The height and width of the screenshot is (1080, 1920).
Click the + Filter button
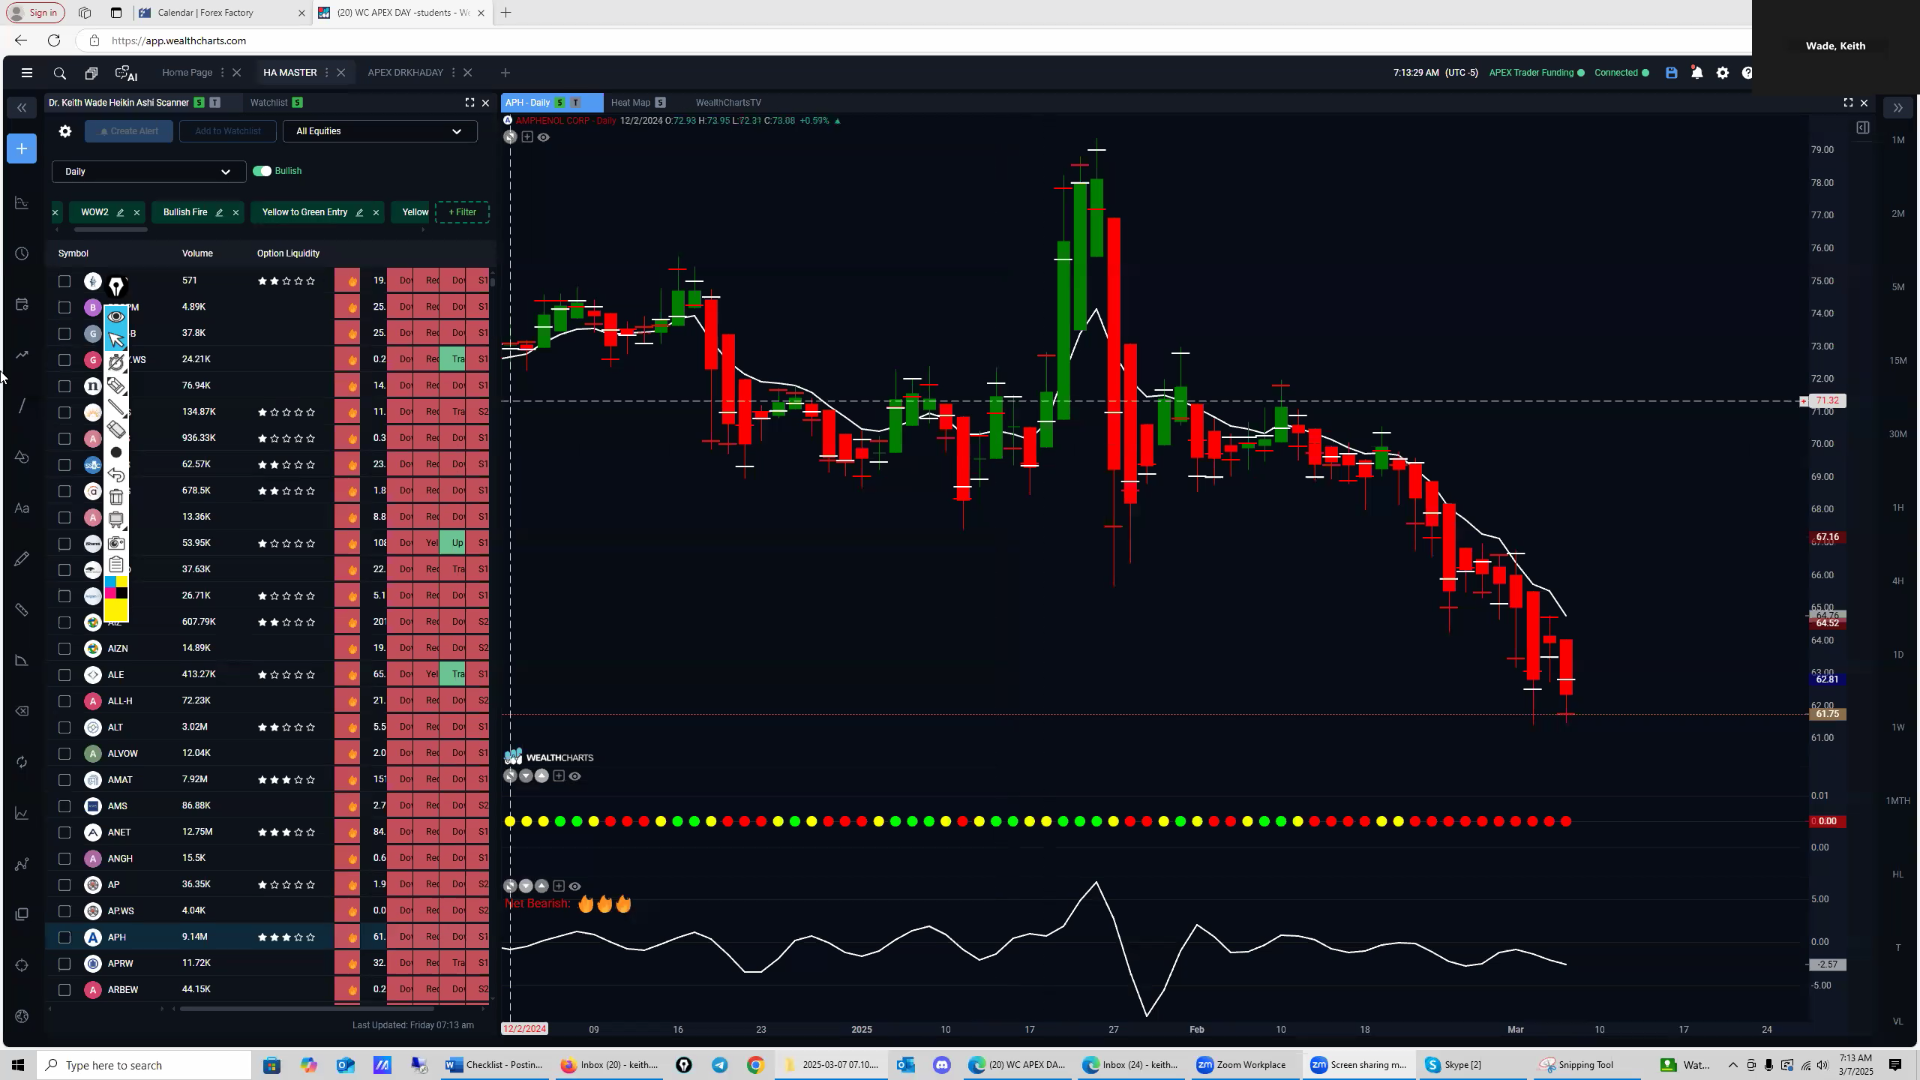[x=462, y=212]
